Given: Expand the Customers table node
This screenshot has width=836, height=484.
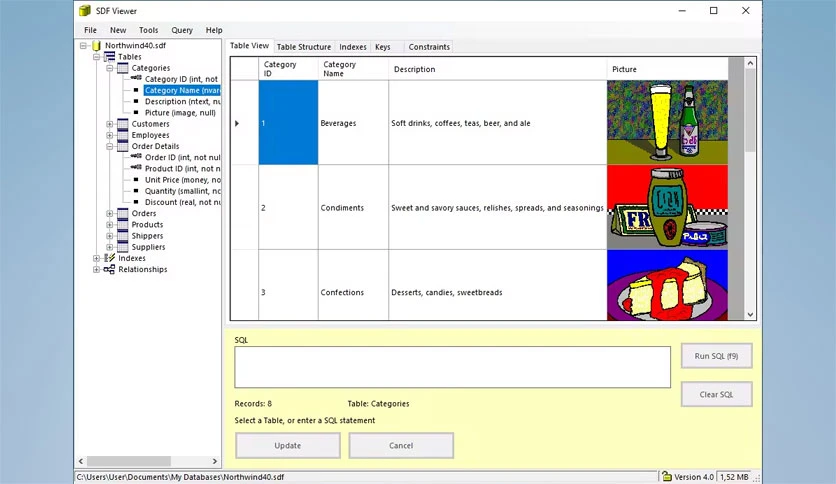Looking at the screenshot, I should click(109, 124).
